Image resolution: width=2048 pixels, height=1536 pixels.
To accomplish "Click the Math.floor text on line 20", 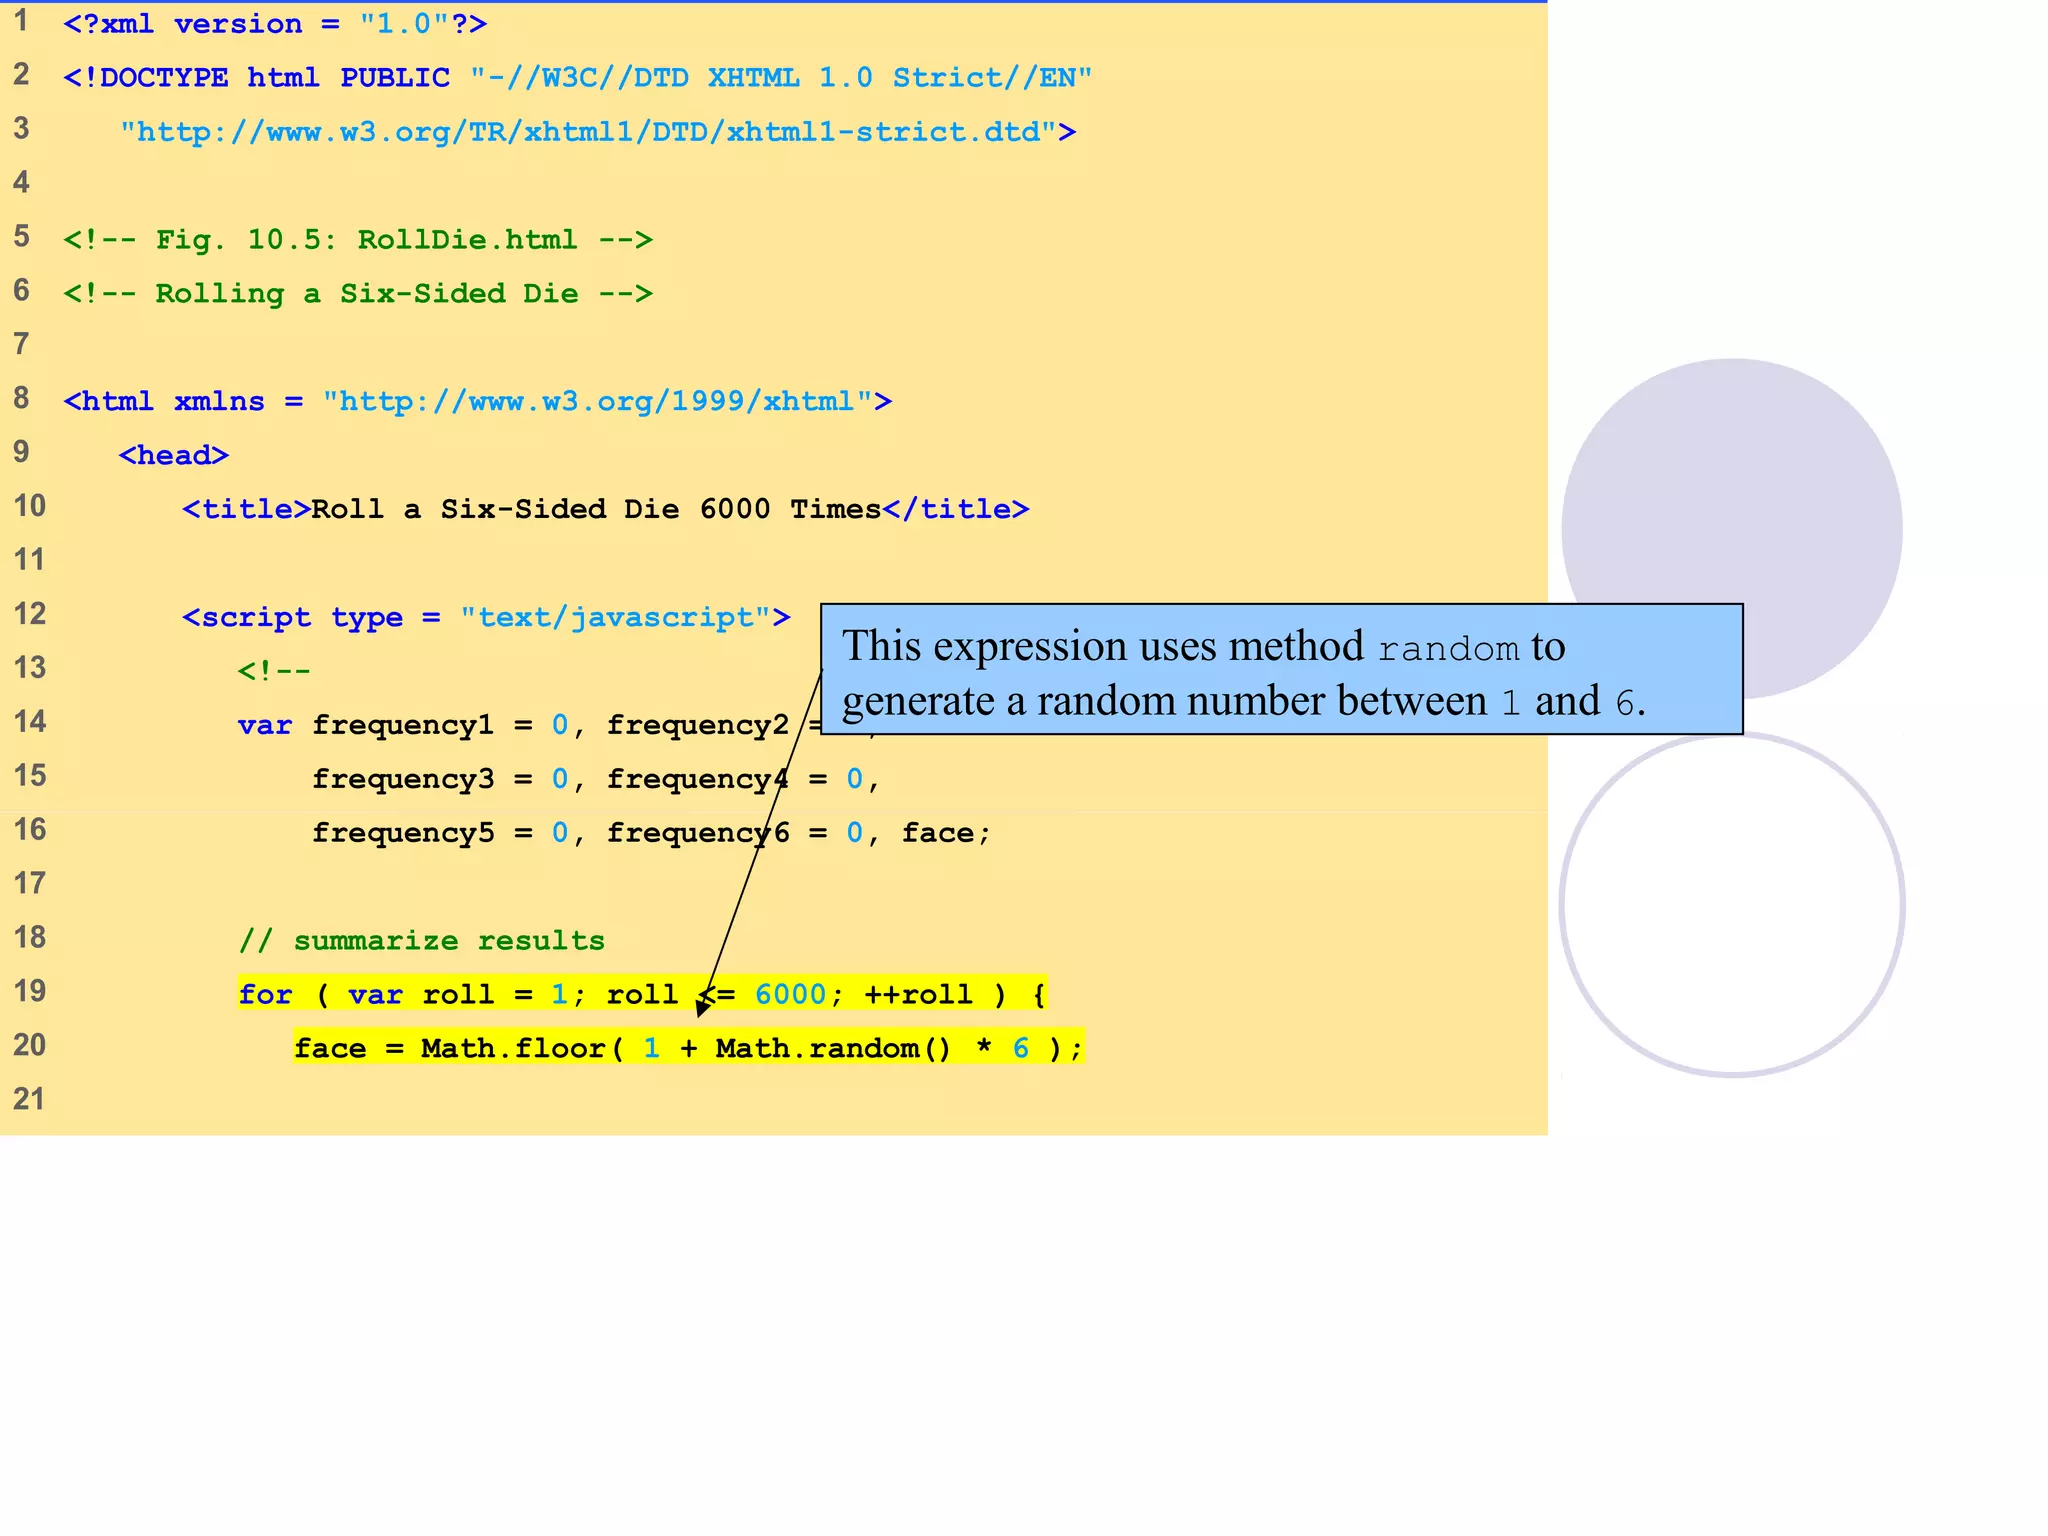I will pos(512,1048).
